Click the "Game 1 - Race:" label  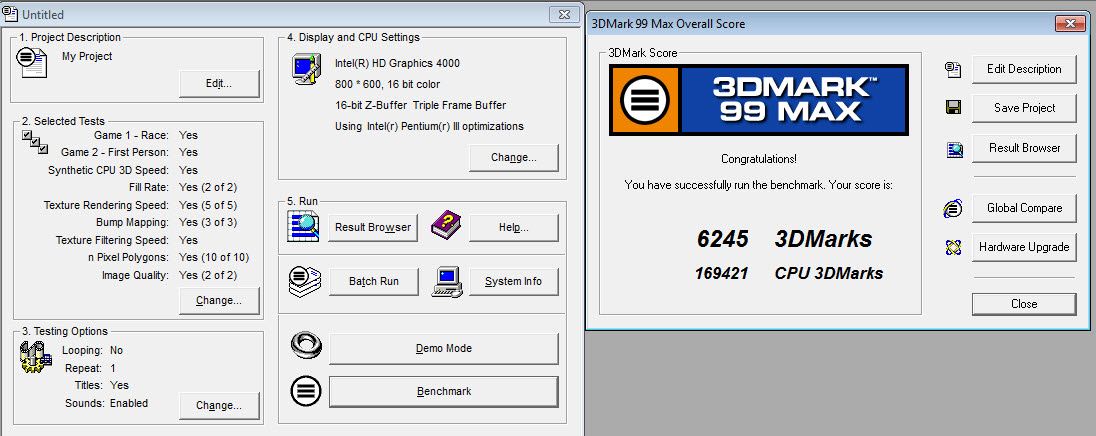coord(131,135)
